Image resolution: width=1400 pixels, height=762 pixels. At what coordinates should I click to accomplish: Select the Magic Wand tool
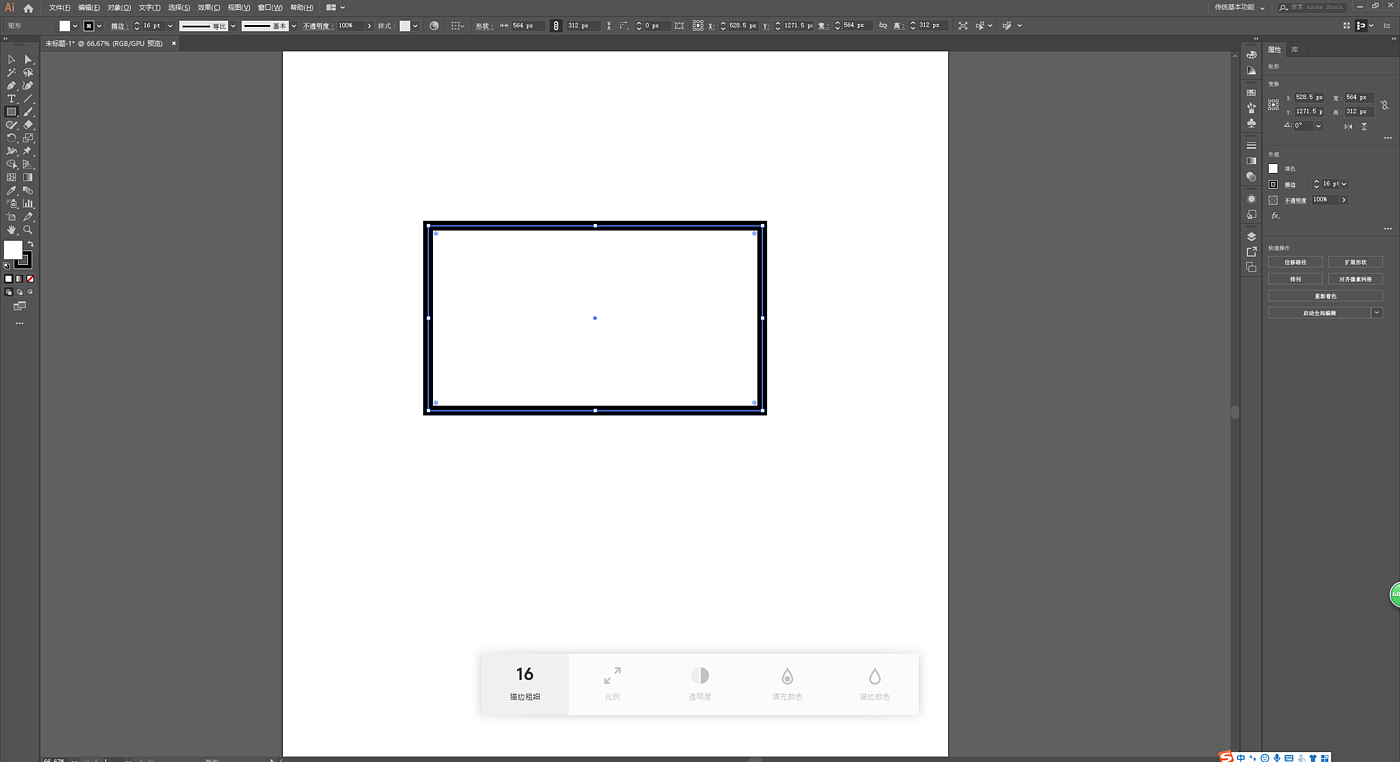(x=11, y=73)
